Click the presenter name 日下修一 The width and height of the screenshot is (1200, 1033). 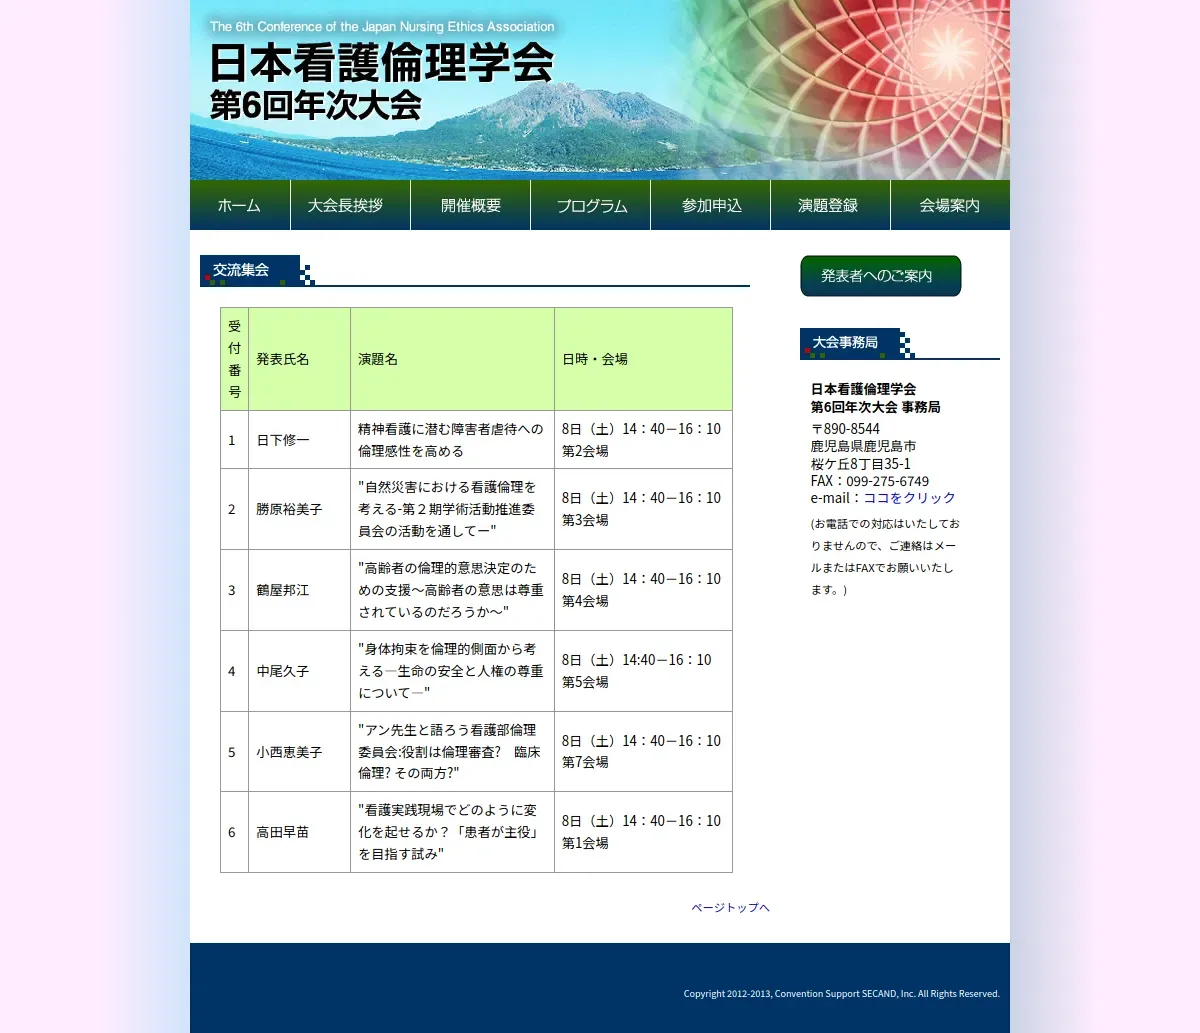coord(283,440)
